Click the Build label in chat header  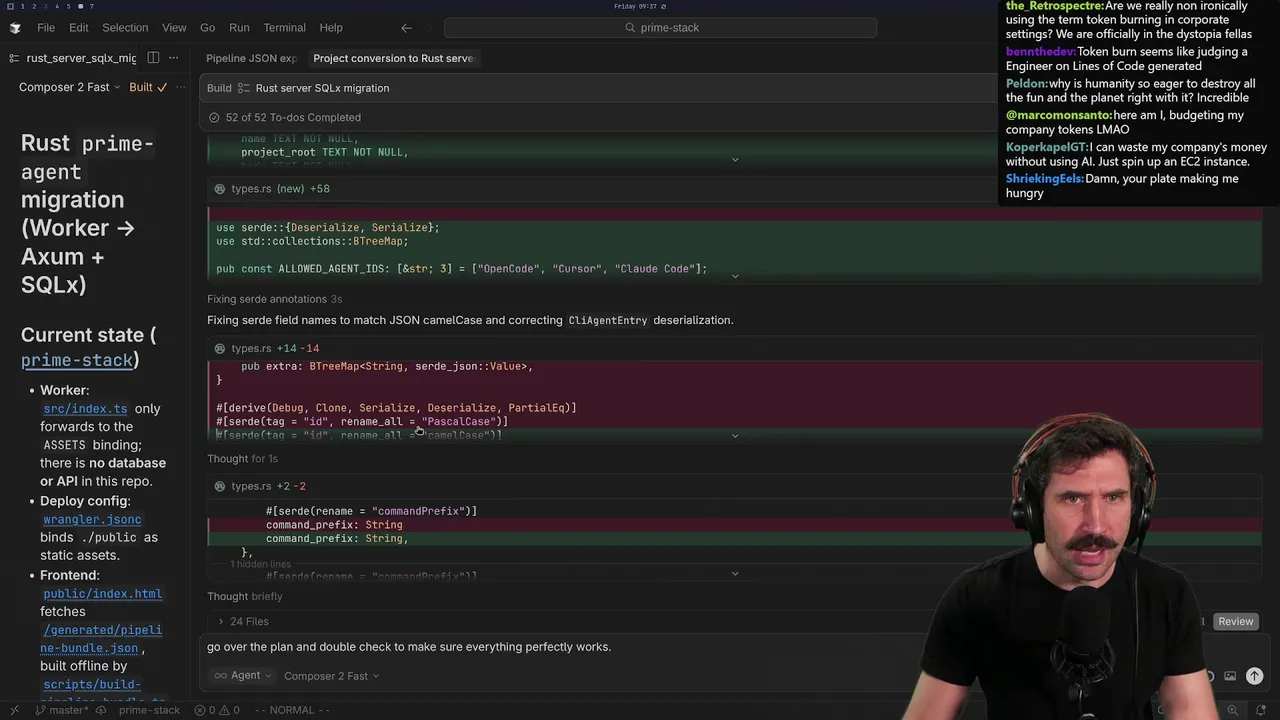click(x=219, y=88)
